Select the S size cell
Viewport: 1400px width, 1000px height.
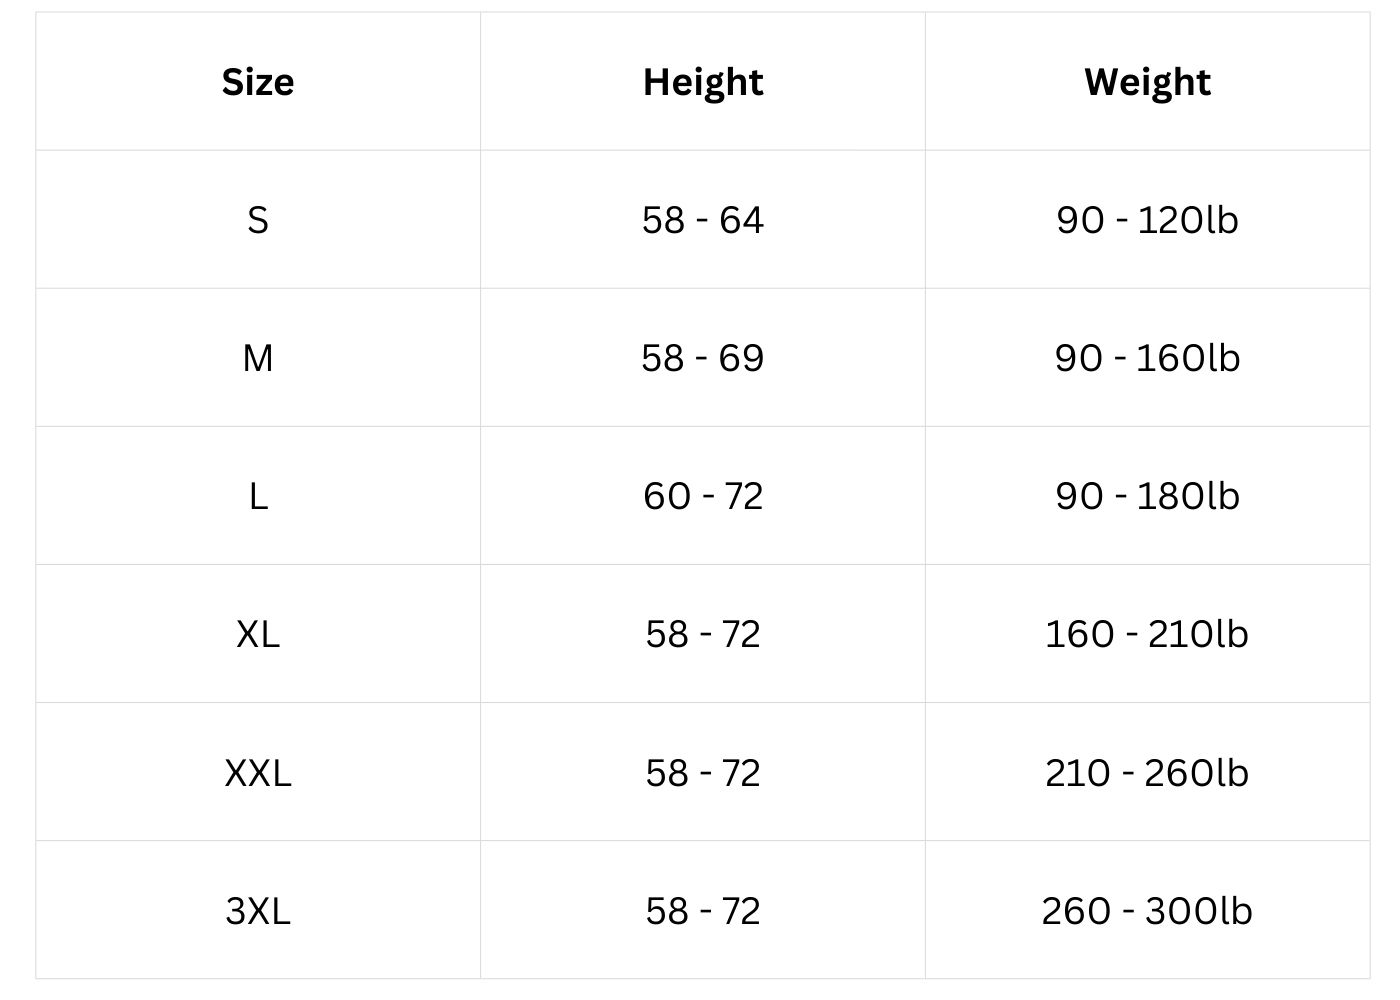[258, 220]
